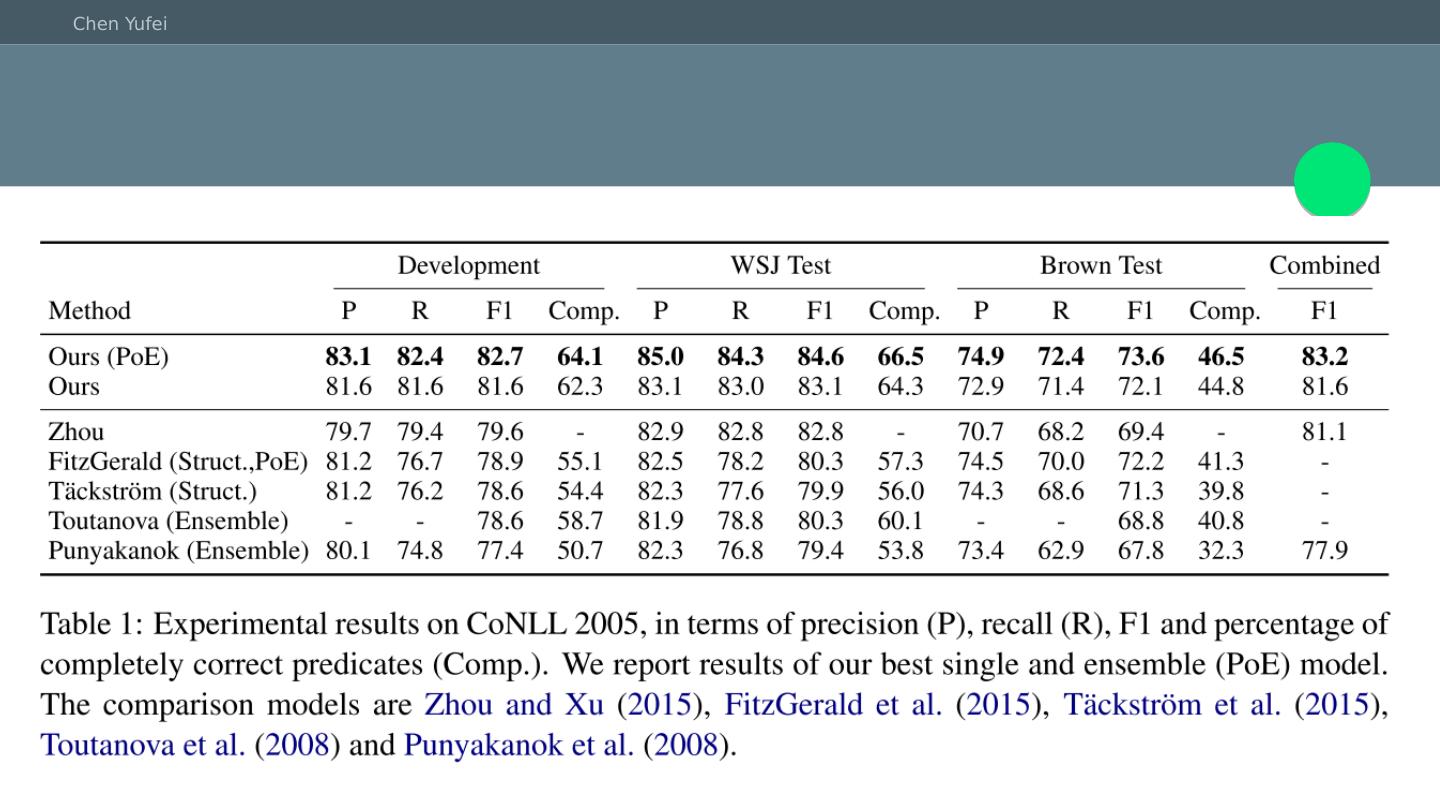Screen dimensions: 1440x810
Task: Click the 2008 year link after Punyakanok et al.
Action: coord(685,744)
